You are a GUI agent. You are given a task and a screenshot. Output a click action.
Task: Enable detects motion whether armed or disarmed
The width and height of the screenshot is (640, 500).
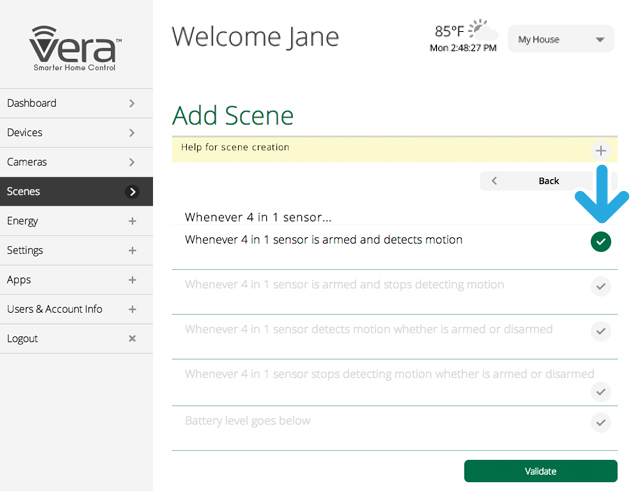tap(600, 331)
